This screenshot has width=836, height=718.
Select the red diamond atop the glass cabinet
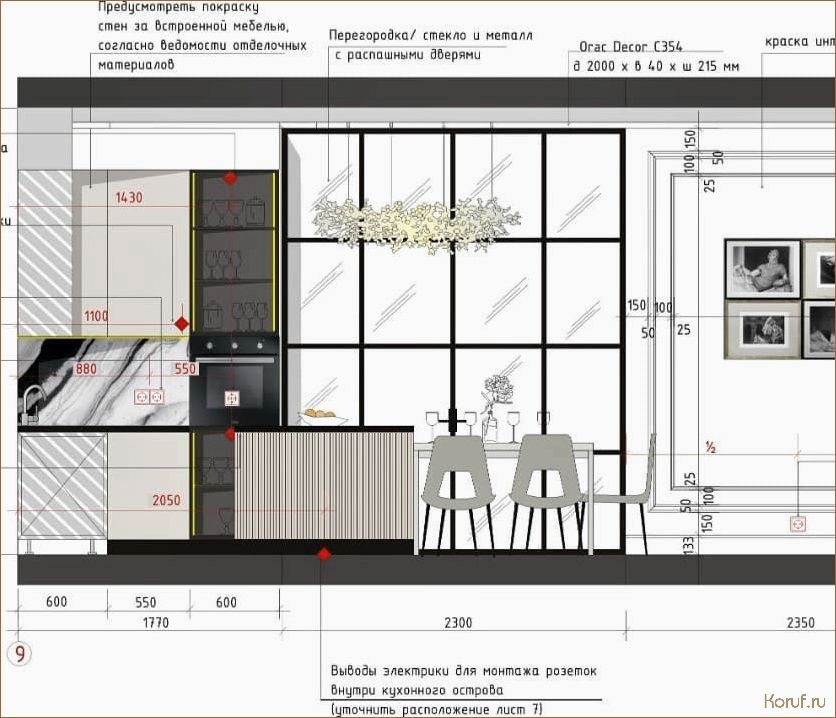point(230,178)
